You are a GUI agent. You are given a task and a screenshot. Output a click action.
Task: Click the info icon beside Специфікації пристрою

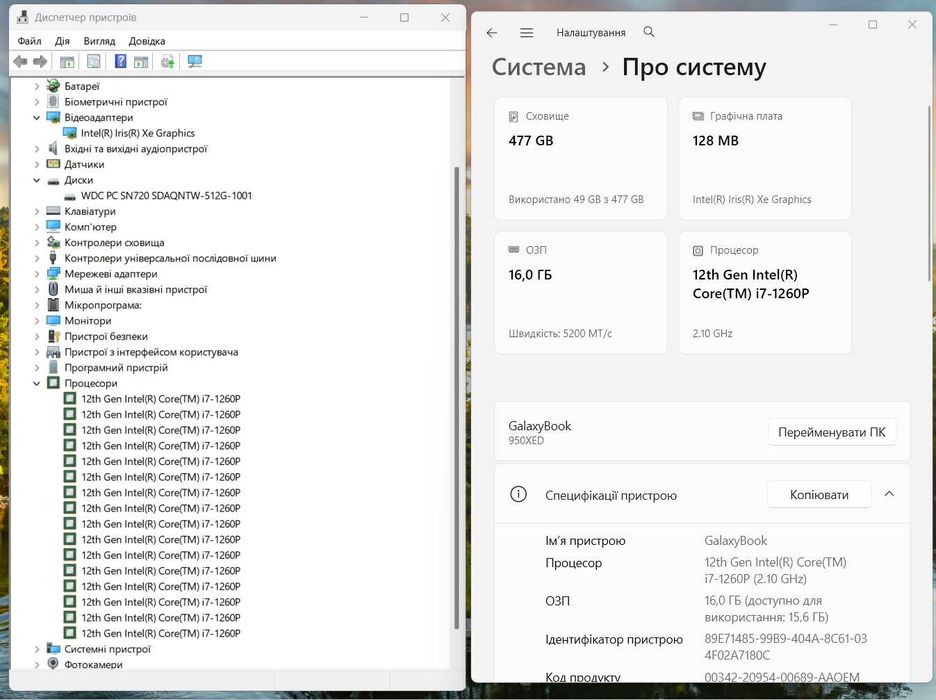click(x=518, y=494)
